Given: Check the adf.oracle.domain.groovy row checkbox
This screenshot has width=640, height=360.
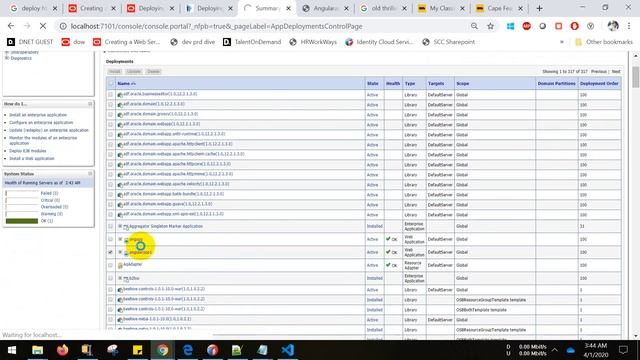Looking at the screenshot, I should coord(111,115).
